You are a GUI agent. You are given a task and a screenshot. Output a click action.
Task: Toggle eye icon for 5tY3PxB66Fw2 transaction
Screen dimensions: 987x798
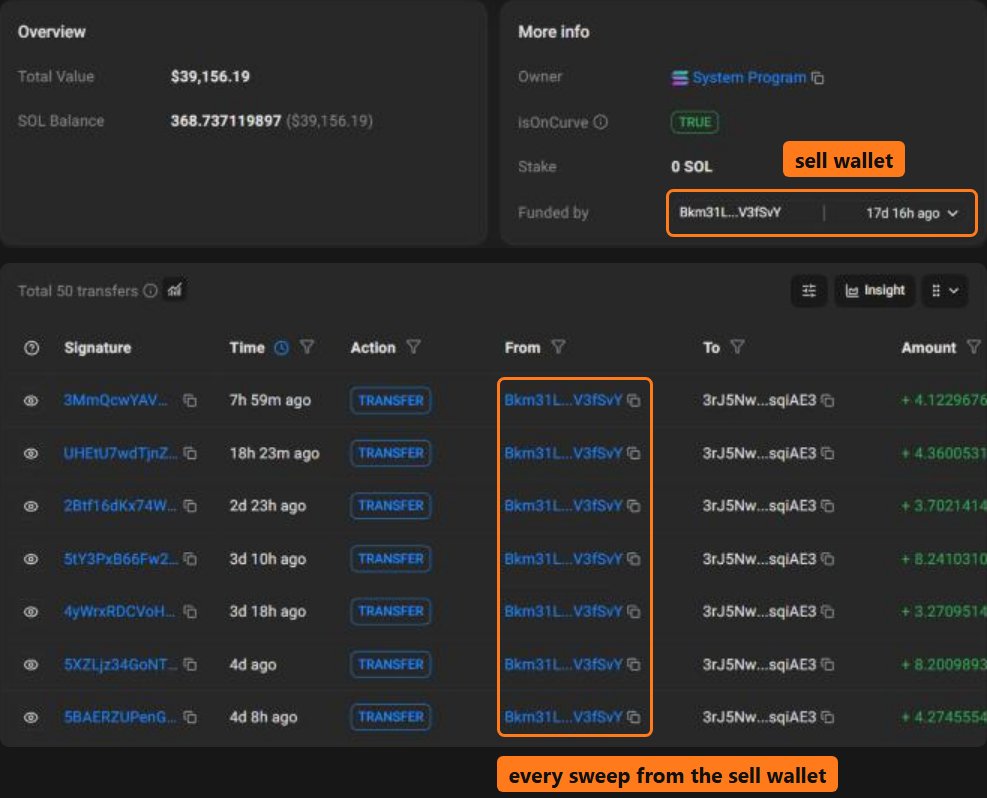(x=31, y=559)
